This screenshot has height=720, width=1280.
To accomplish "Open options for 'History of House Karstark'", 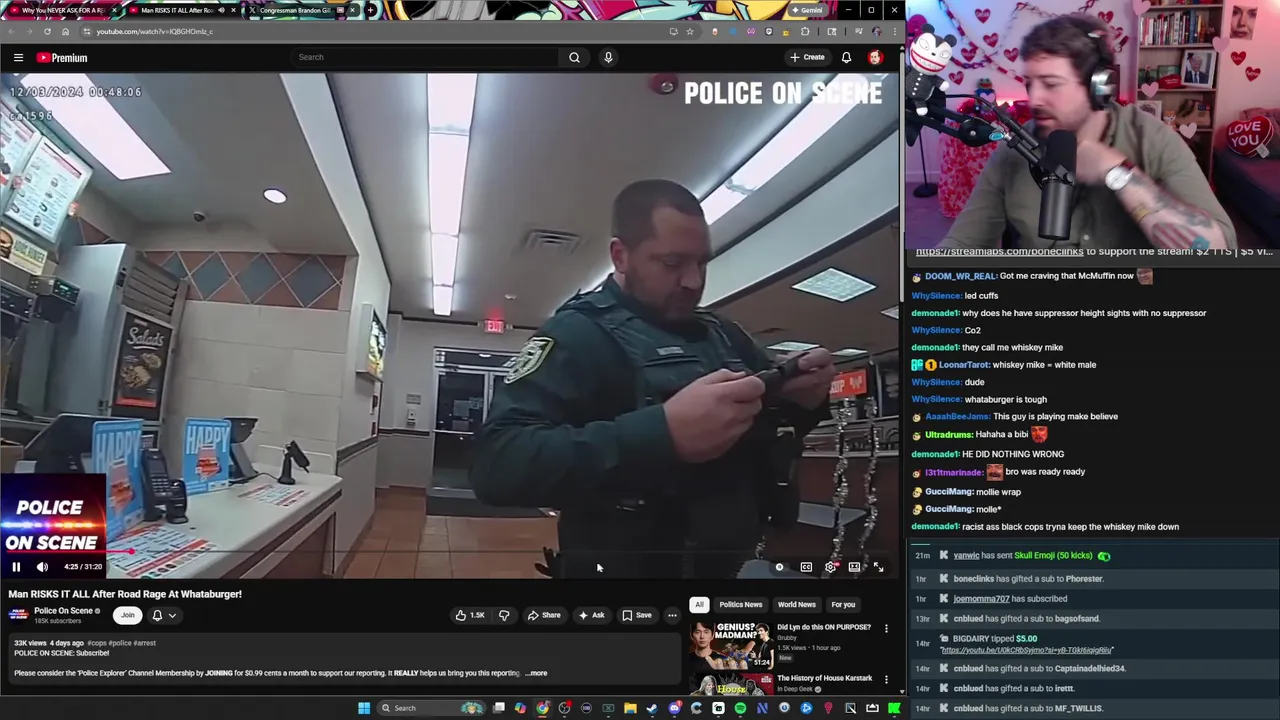I will (886, 679).
